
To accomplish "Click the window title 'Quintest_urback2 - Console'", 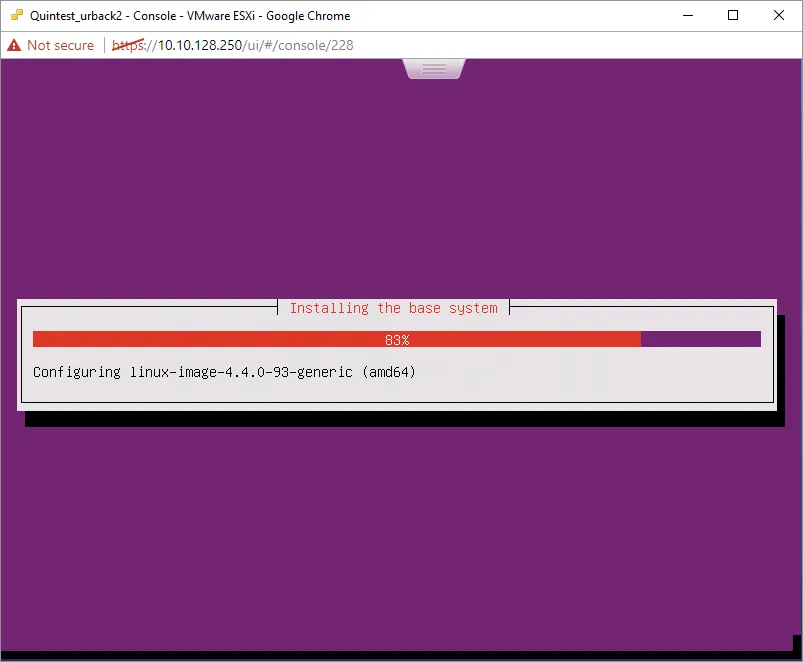I will click(x=103, y=16).
